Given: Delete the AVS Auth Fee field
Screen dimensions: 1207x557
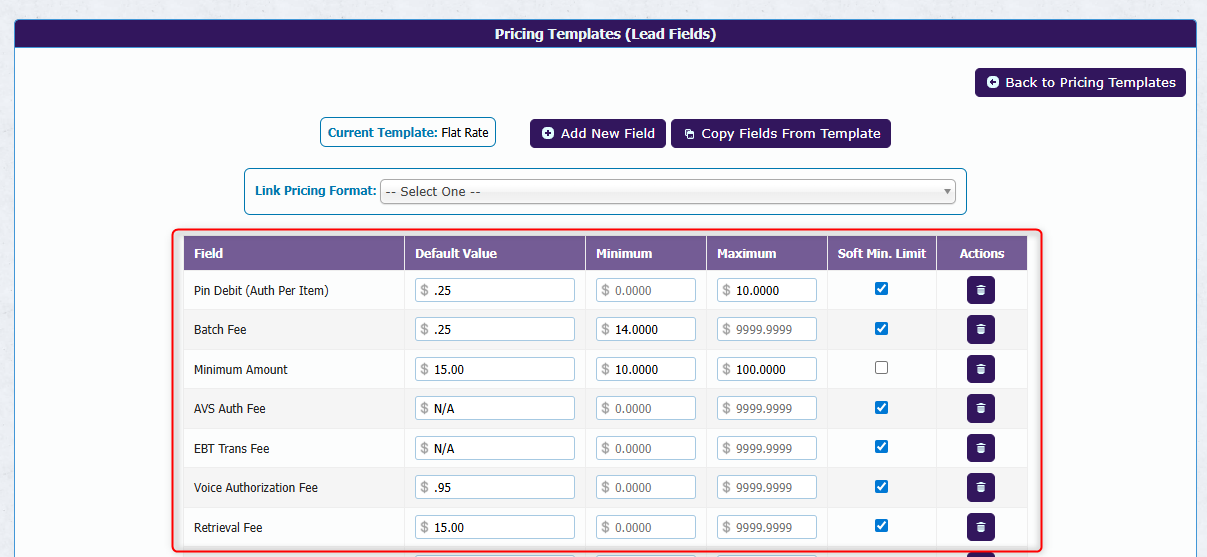Looking at the screenshot, I should 980,408.
